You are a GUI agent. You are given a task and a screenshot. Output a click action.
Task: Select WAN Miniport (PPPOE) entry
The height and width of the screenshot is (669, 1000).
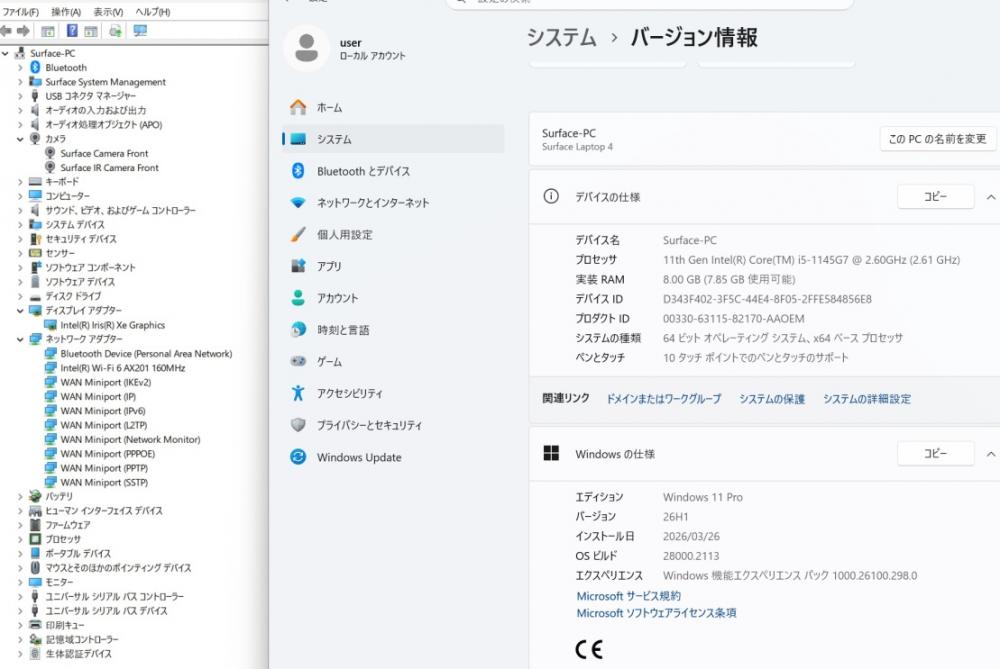coord(107,453)
